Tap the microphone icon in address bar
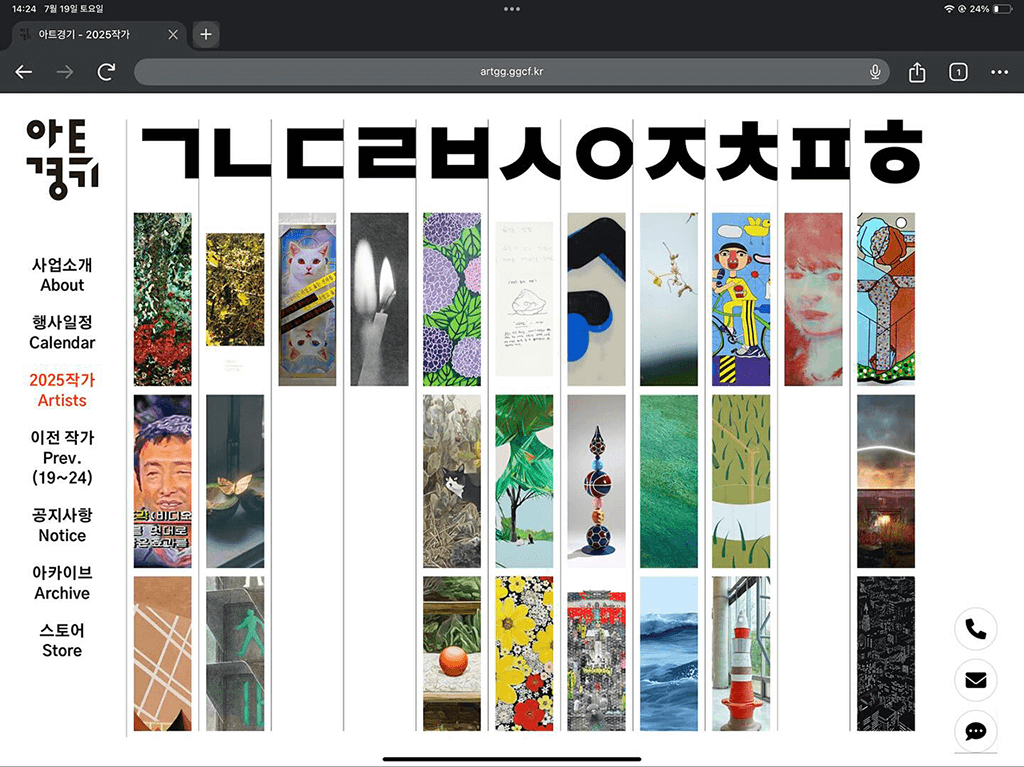Viewport: 1024px width, 767px height. point(875,72)
